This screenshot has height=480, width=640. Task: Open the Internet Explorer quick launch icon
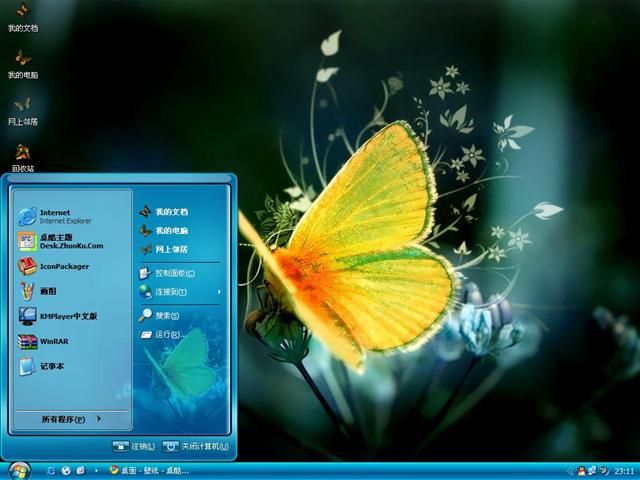(x=51, y=471)
